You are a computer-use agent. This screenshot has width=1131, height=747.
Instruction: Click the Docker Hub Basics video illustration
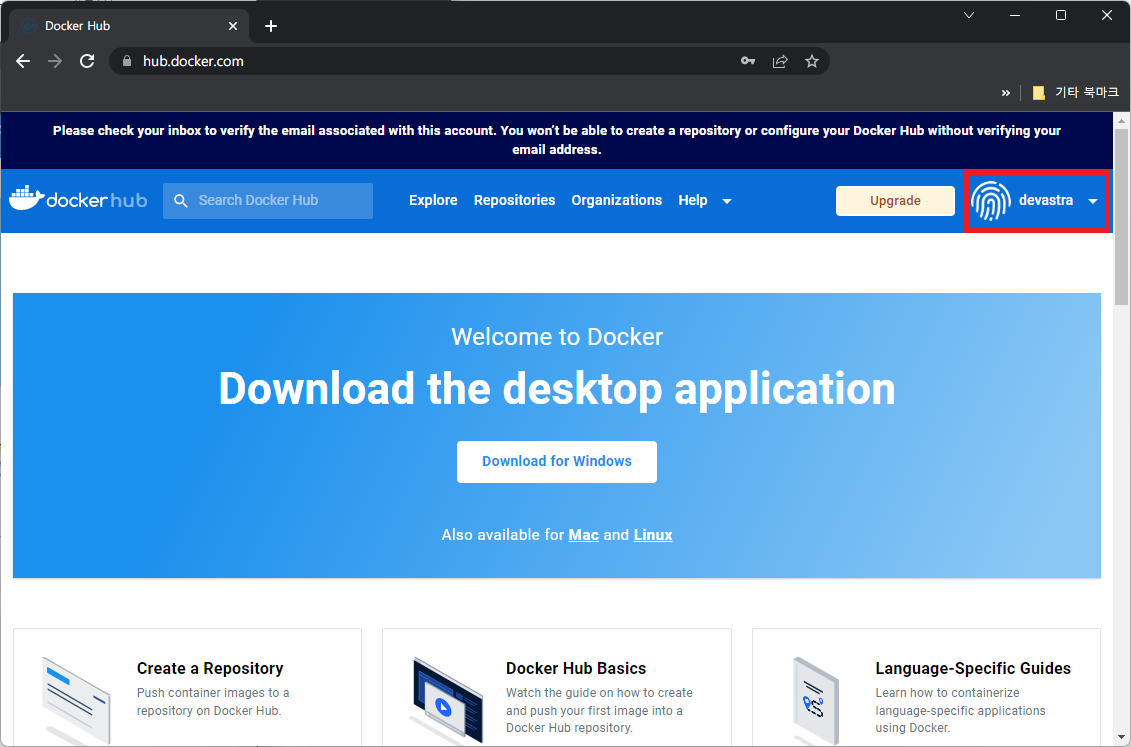[x=447, y=699]
